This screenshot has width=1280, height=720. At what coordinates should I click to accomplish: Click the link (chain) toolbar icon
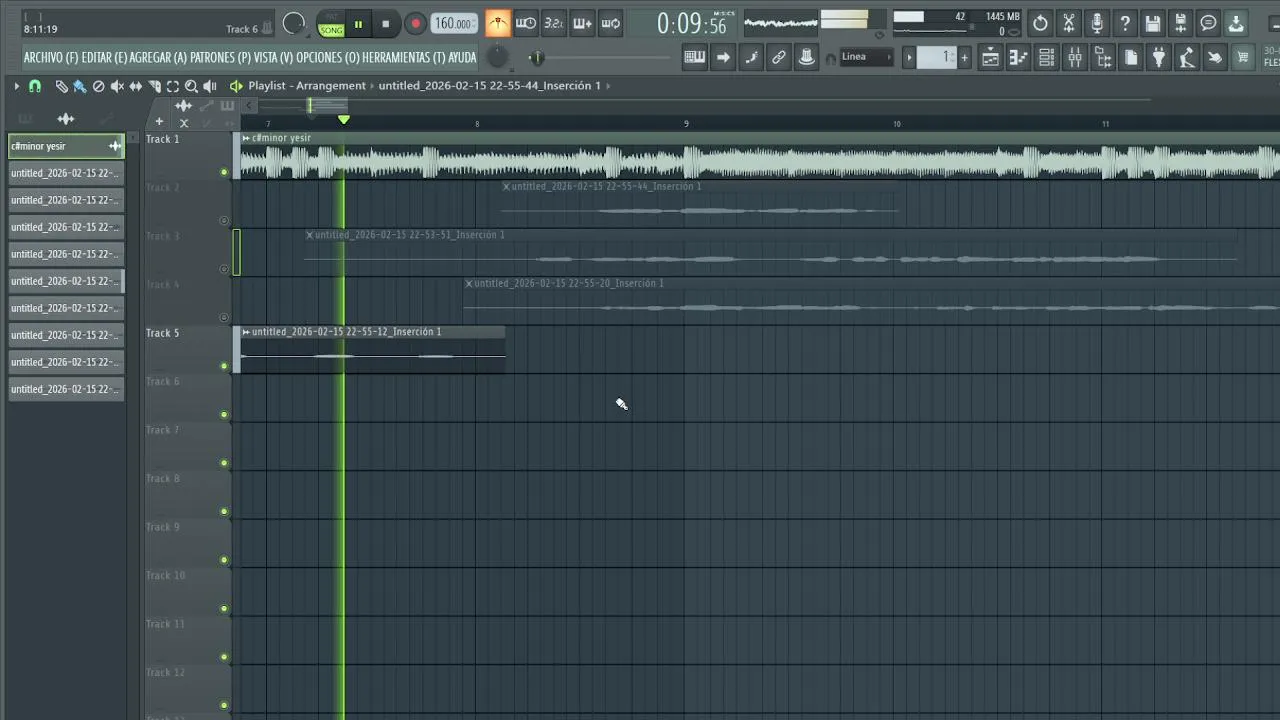click(x=778, y=57)
